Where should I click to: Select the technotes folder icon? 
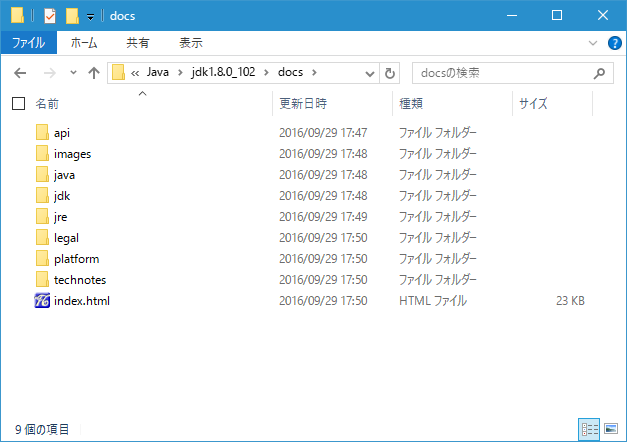point(42,280)
